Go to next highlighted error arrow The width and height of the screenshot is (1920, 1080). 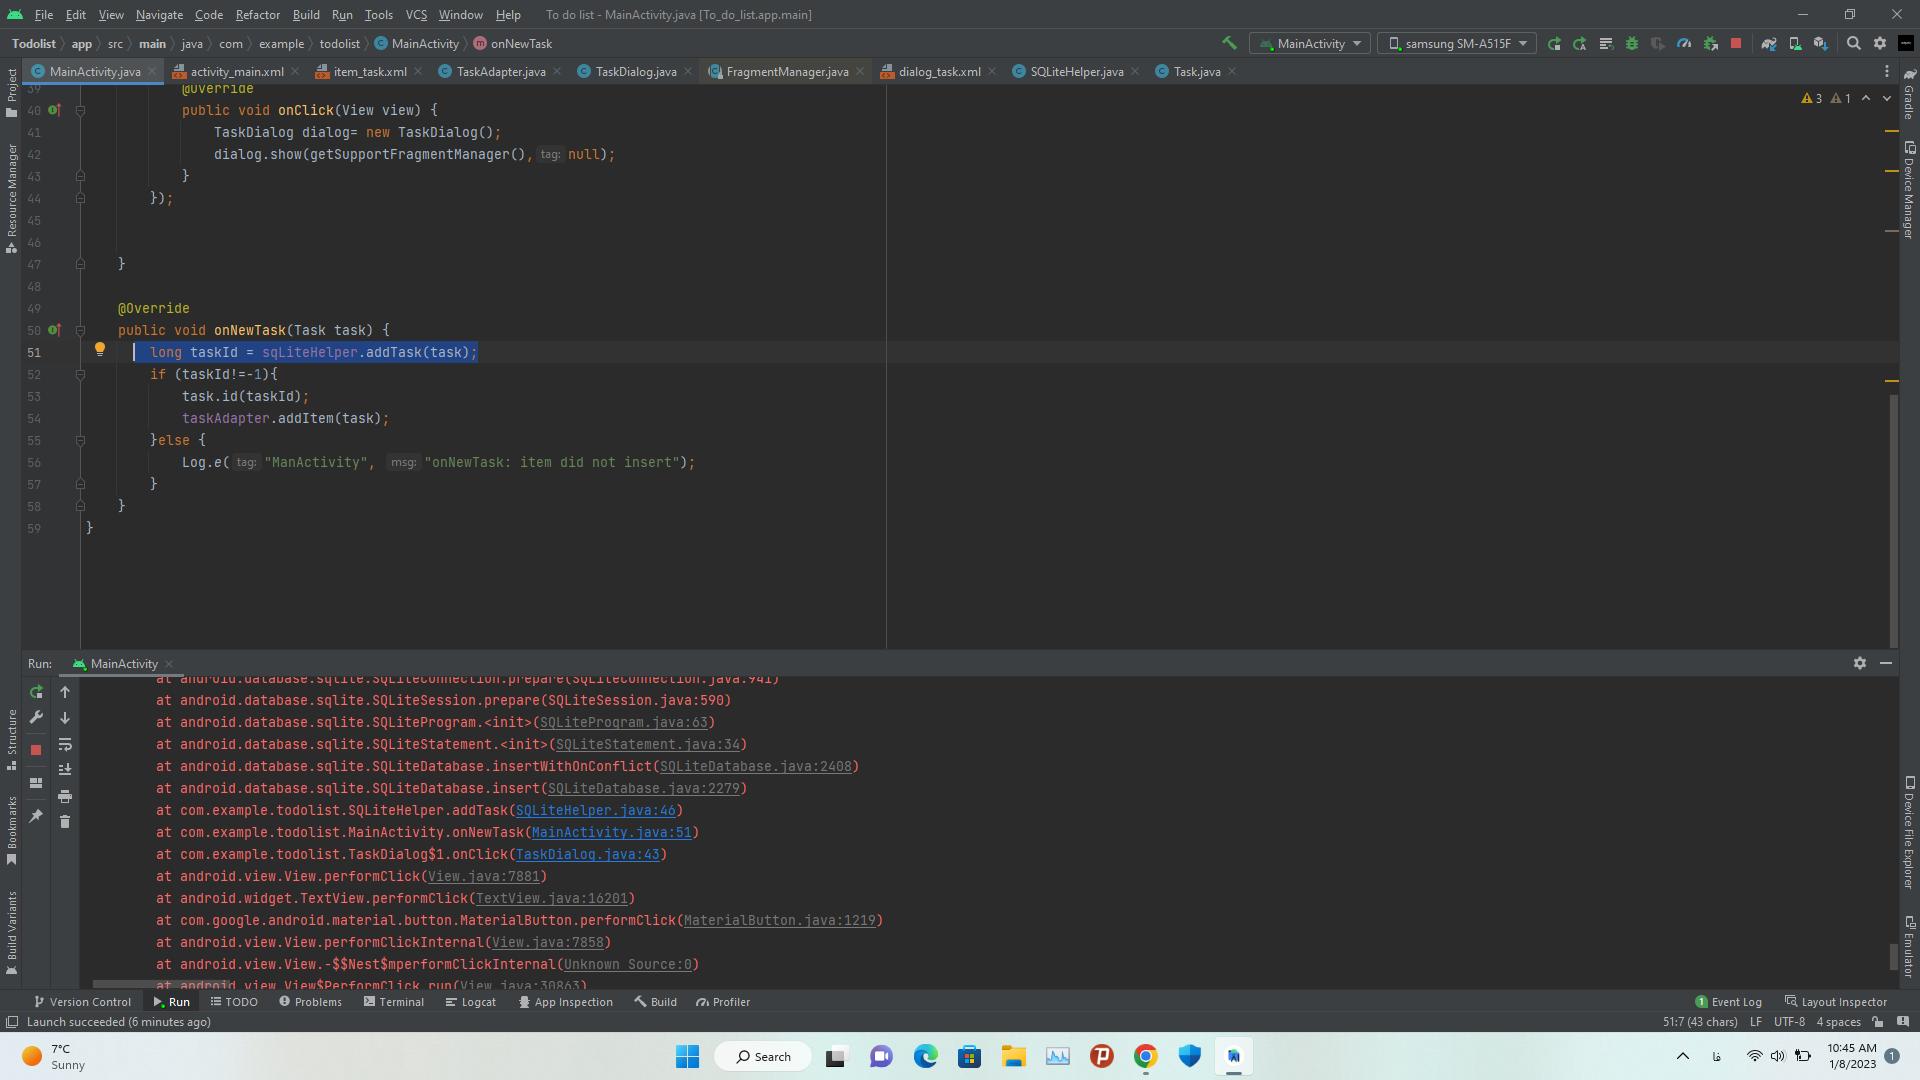pyautogui.click(x=1887, y=98)
